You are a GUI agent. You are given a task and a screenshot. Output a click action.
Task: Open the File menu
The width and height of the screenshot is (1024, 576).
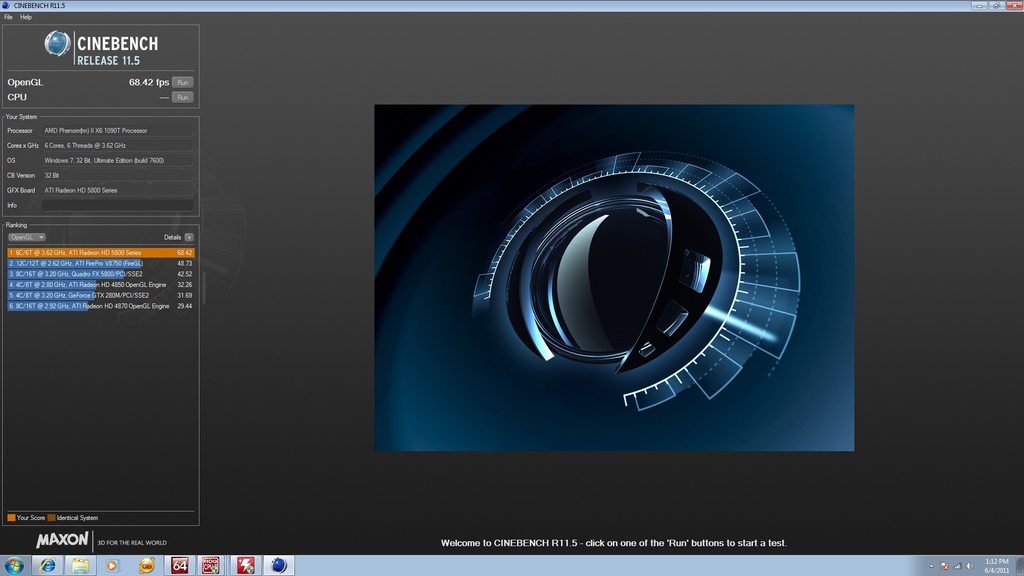[x=8, y=17]
